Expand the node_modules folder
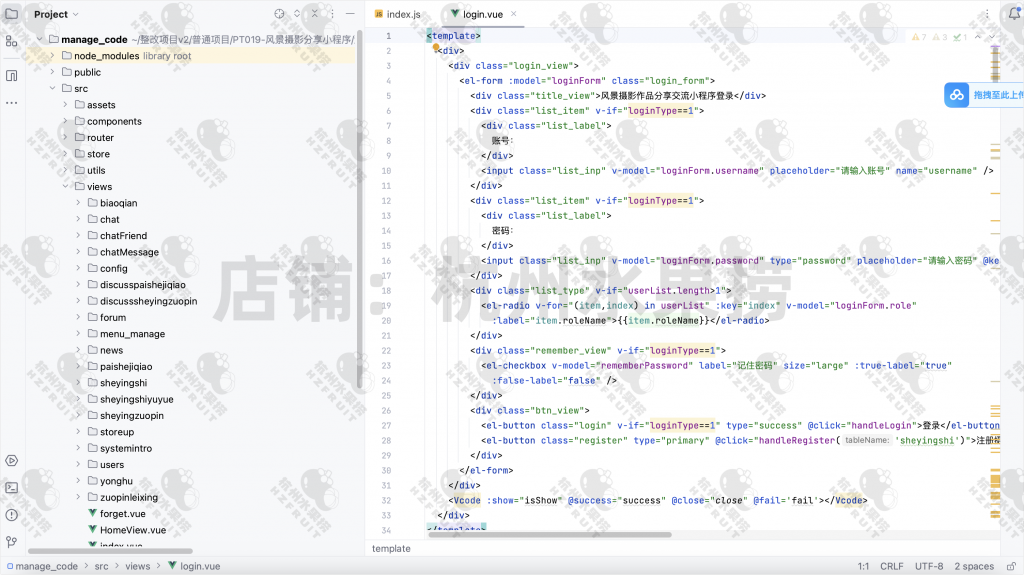The width and height of the screenshot is (1024, 575). (x=53, y=56)
